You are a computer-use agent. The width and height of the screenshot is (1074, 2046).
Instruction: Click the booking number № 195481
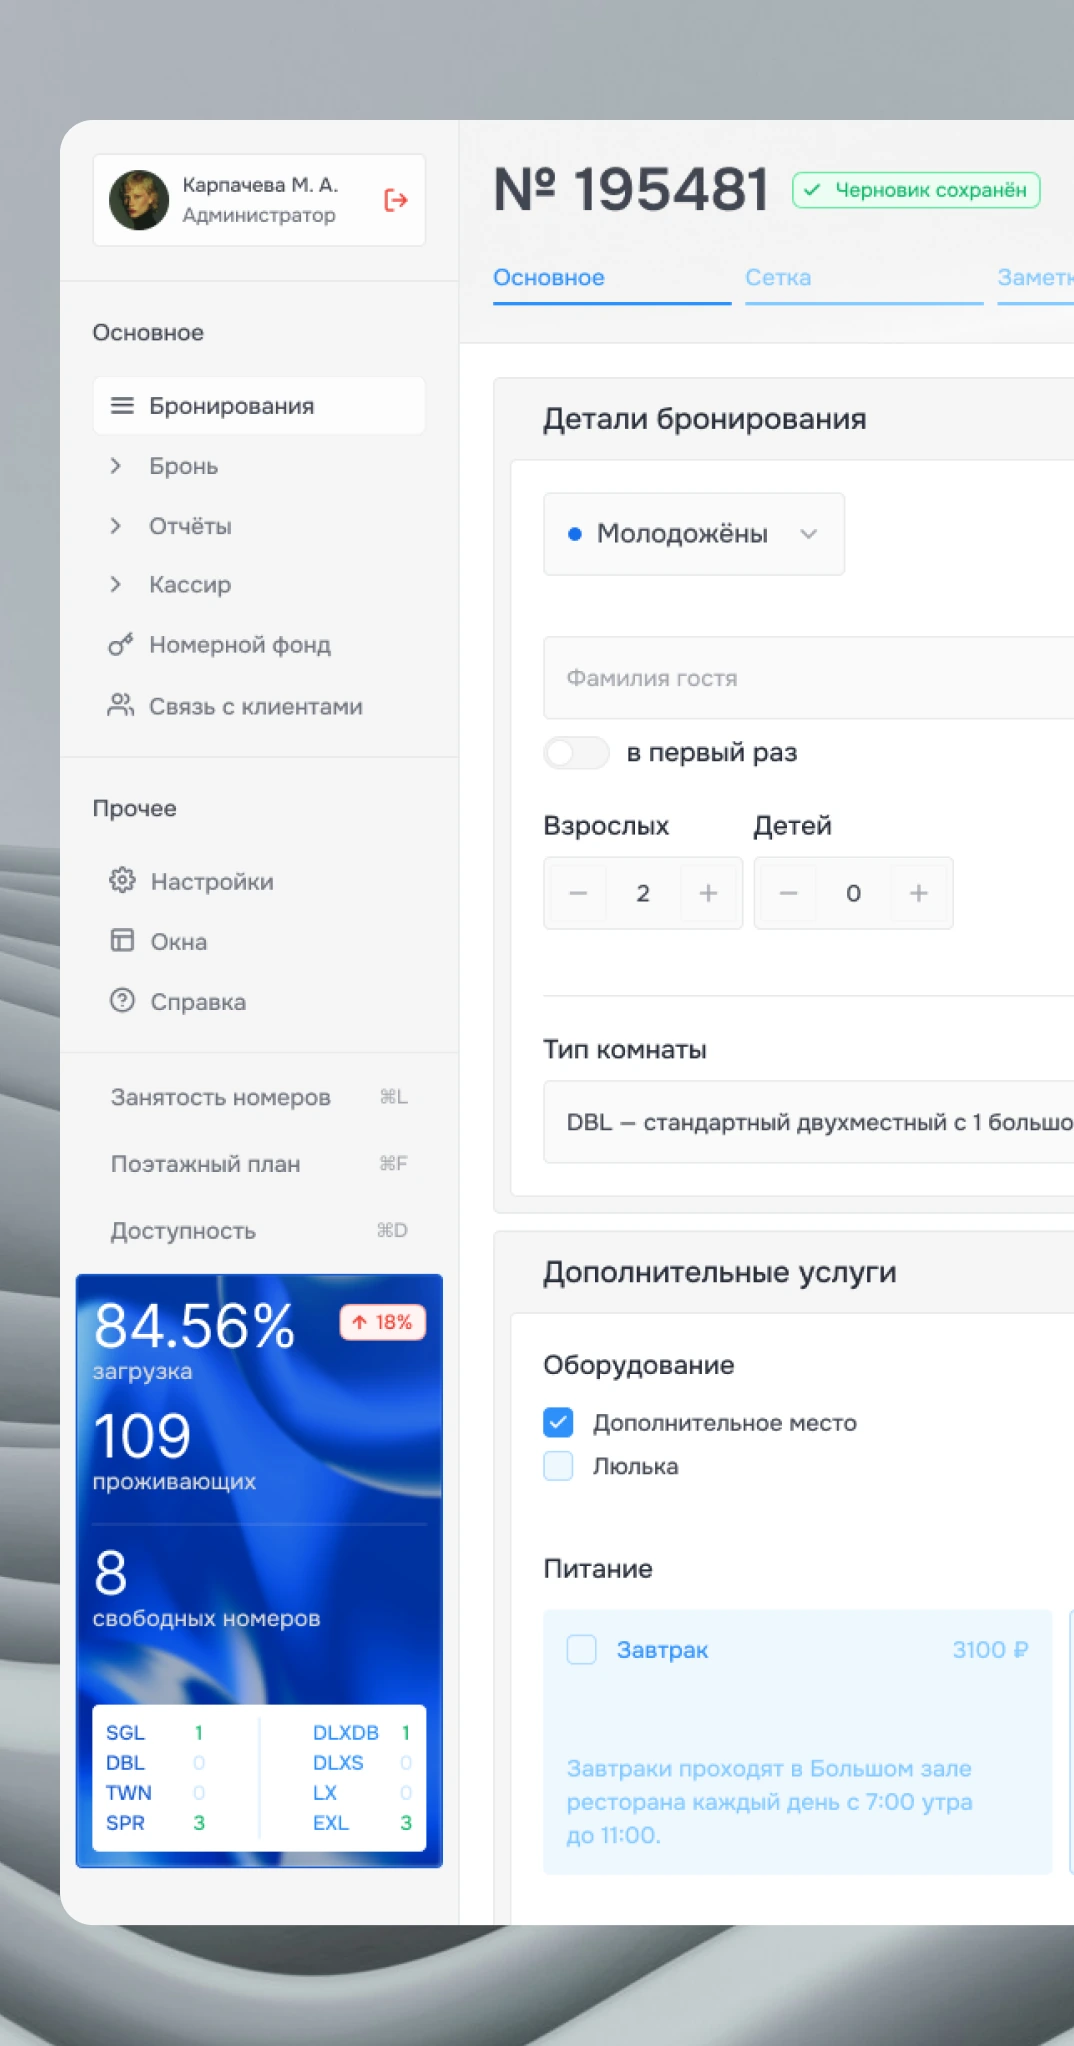pos(631,189)
